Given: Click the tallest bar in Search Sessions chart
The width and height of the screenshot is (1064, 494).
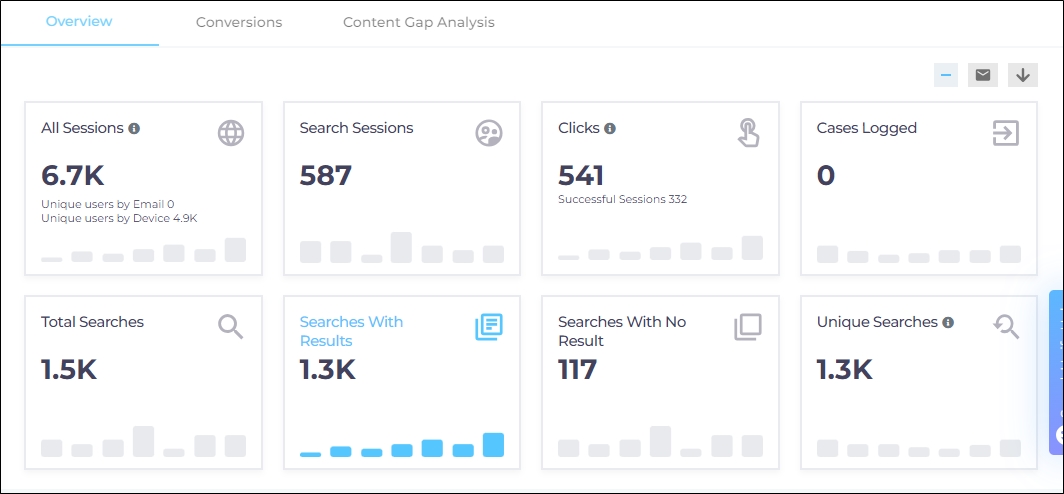Looking at the screenshot, I should point(401,247).
